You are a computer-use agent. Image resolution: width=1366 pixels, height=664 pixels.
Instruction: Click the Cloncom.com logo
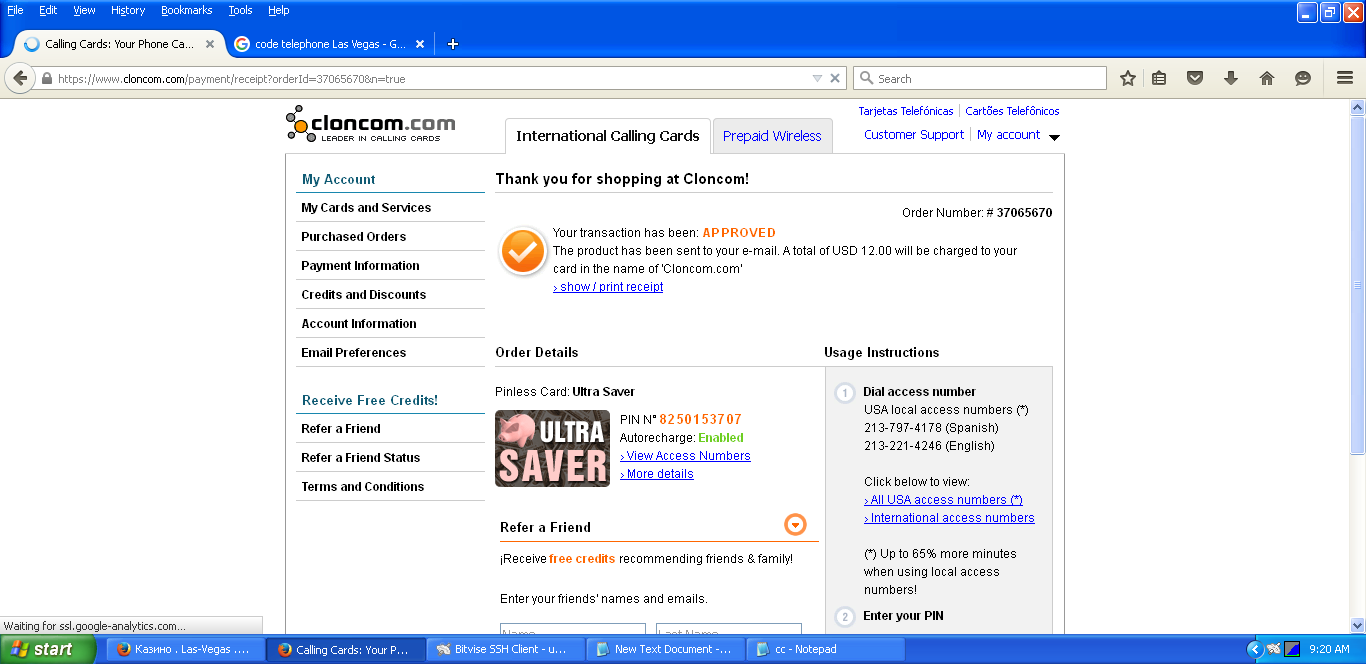point(370,125)
